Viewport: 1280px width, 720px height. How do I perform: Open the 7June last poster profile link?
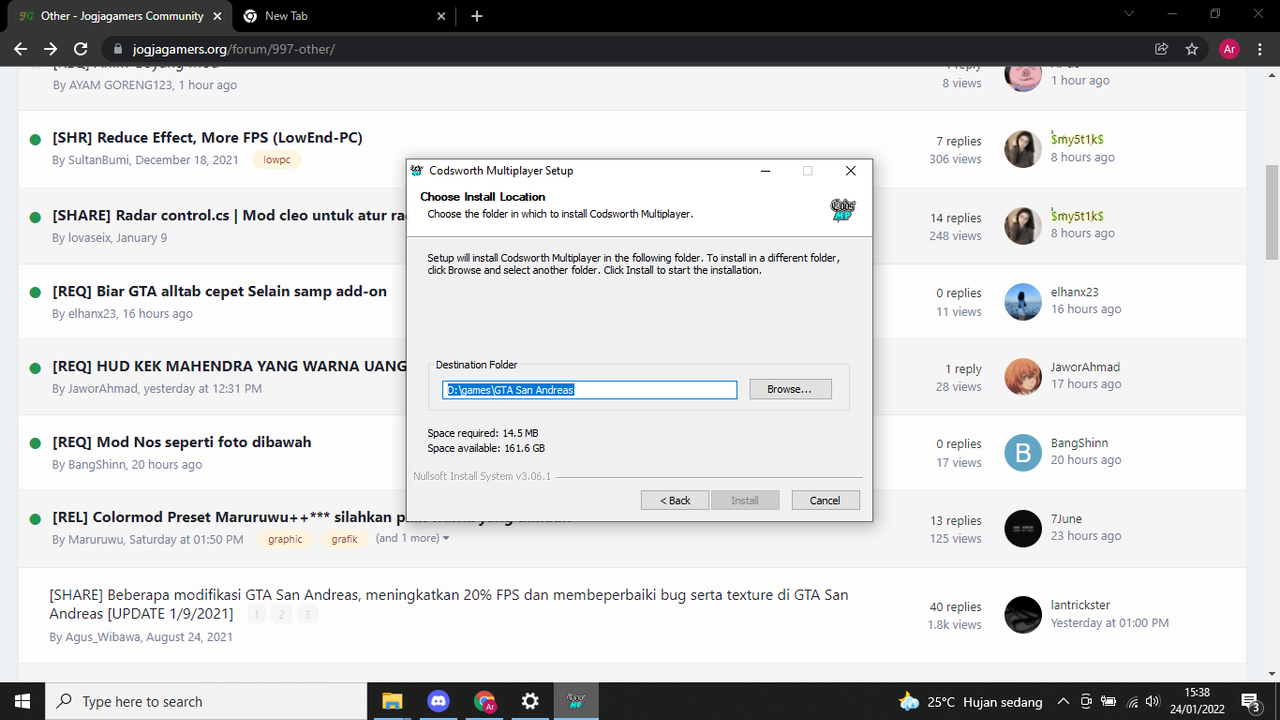coord(1066,519)
